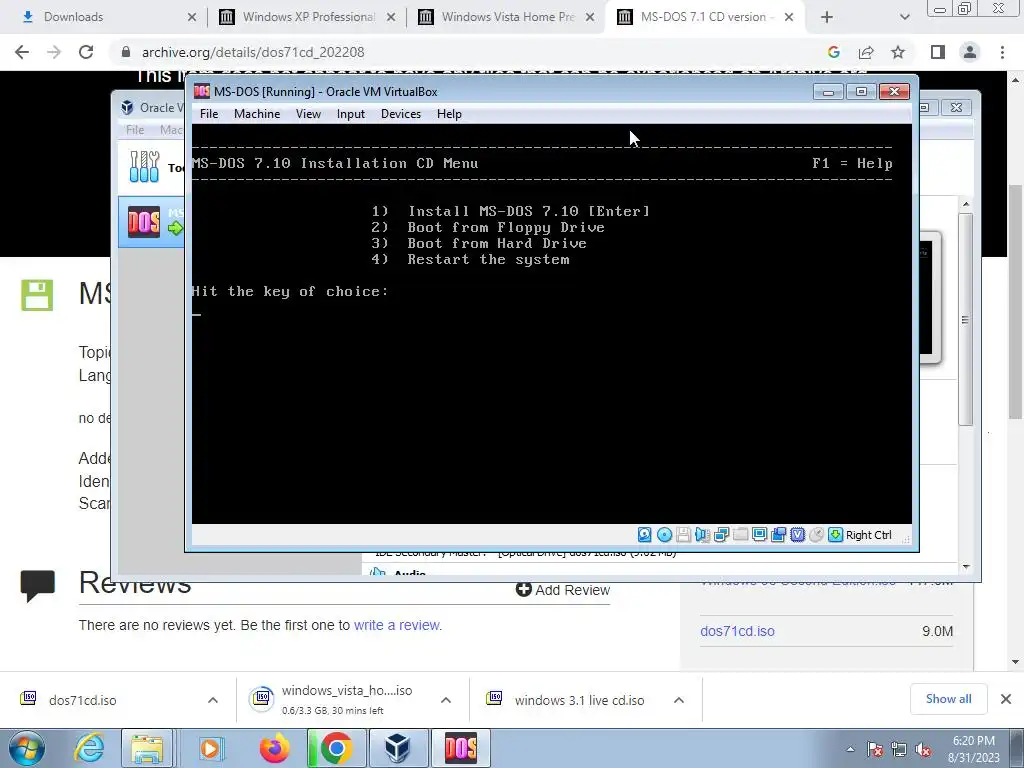Click the Google icon in address bar
1024x768 pixels.
(x=833, y=52)
